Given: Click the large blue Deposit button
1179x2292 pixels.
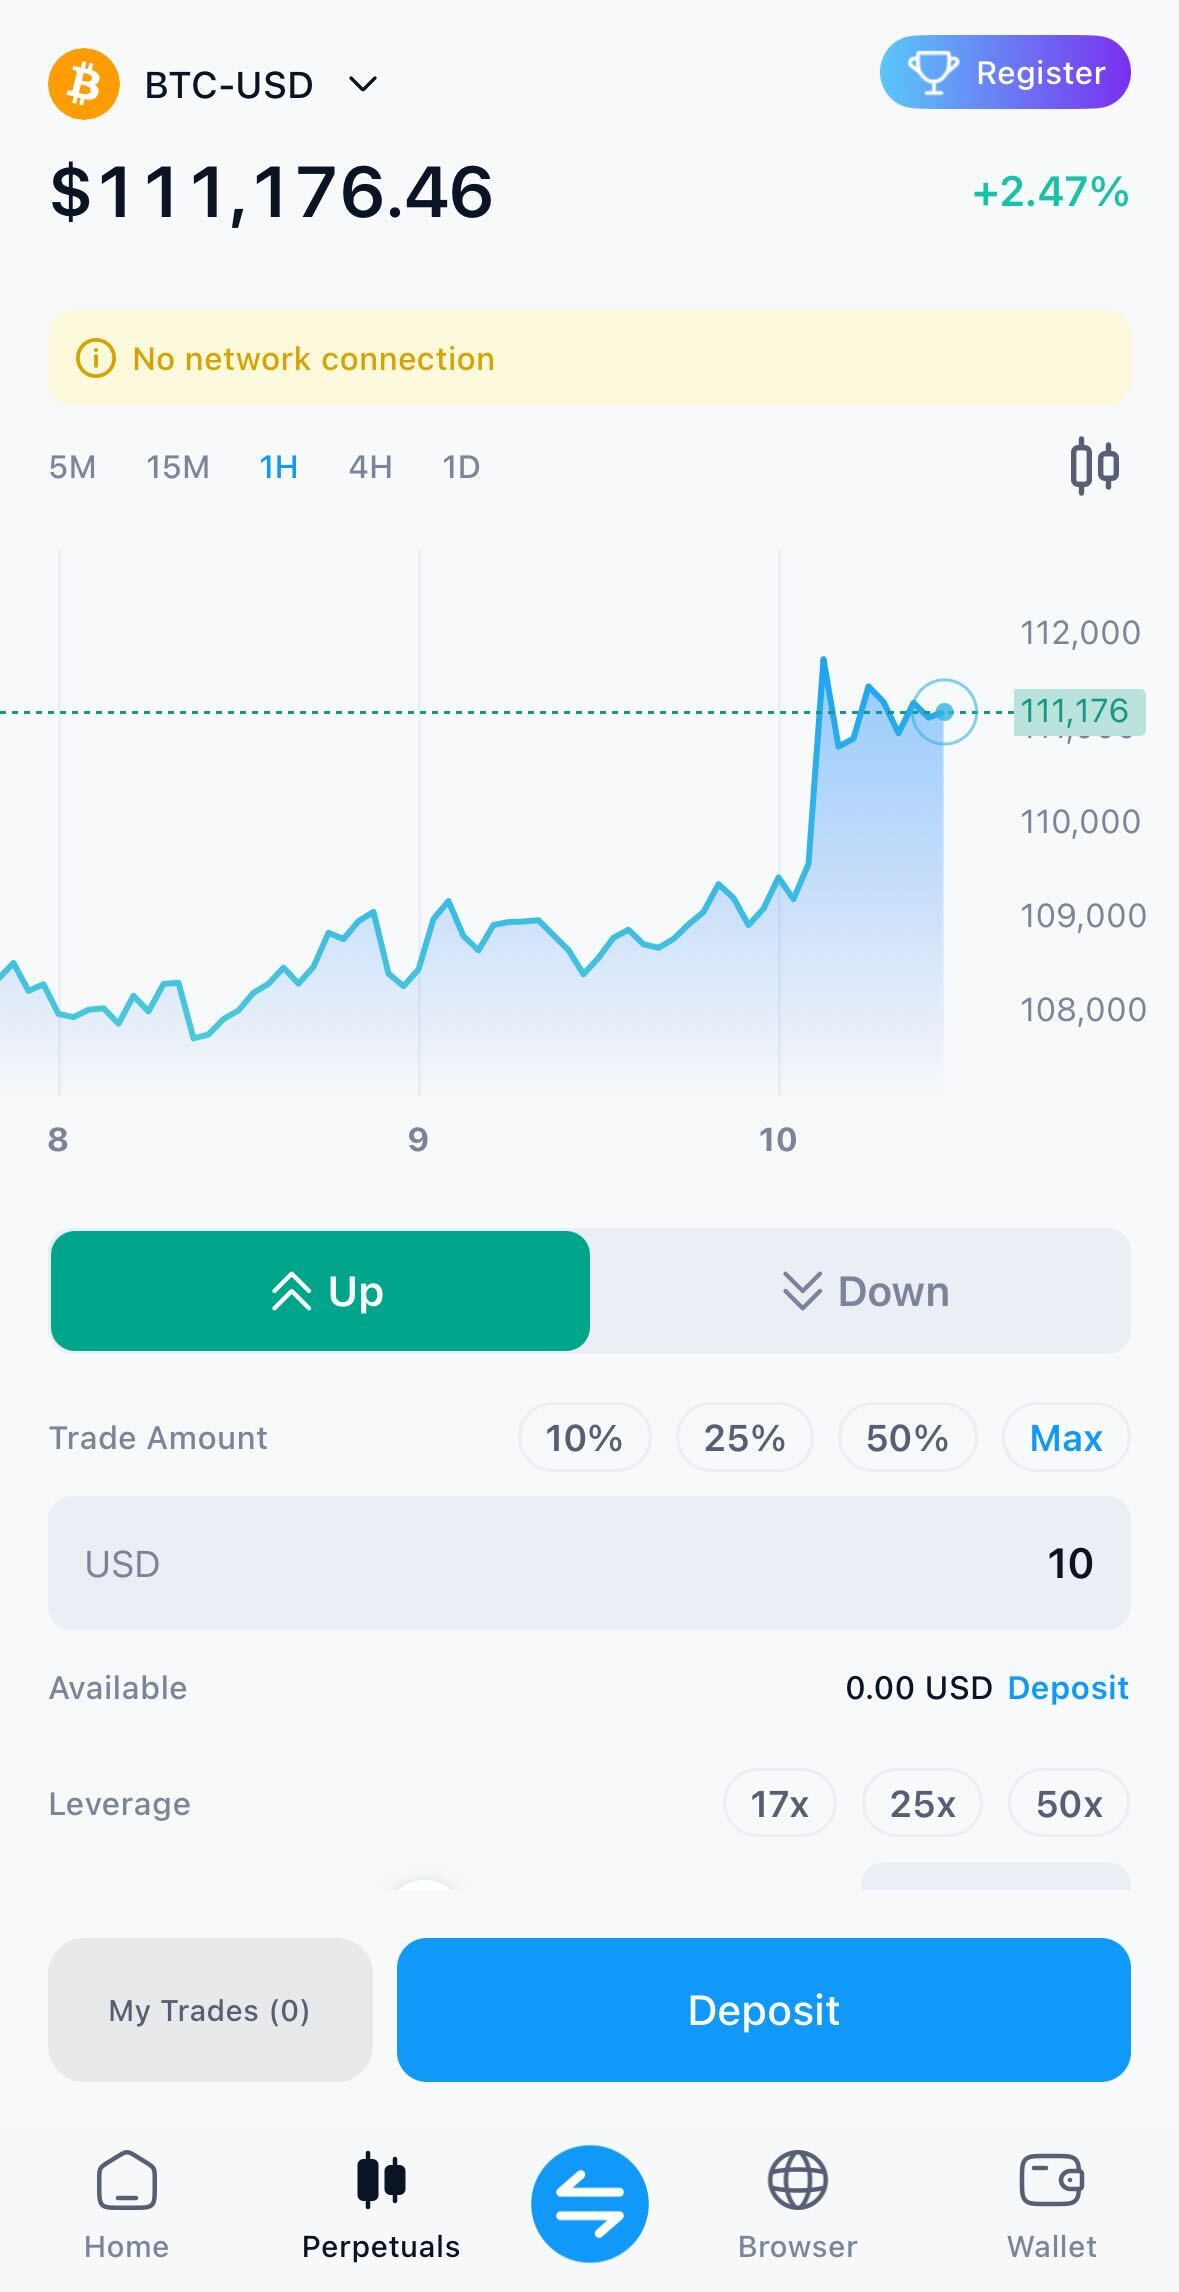Looking at the screenshot, I should coord(764,2010).
